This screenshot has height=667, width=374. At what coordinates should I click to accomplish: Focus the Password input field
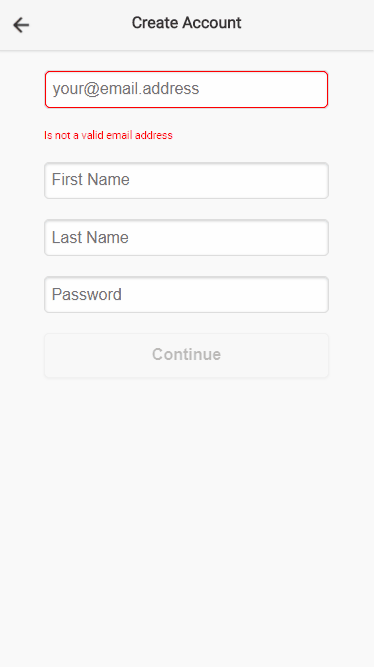[x=186, y=294]
